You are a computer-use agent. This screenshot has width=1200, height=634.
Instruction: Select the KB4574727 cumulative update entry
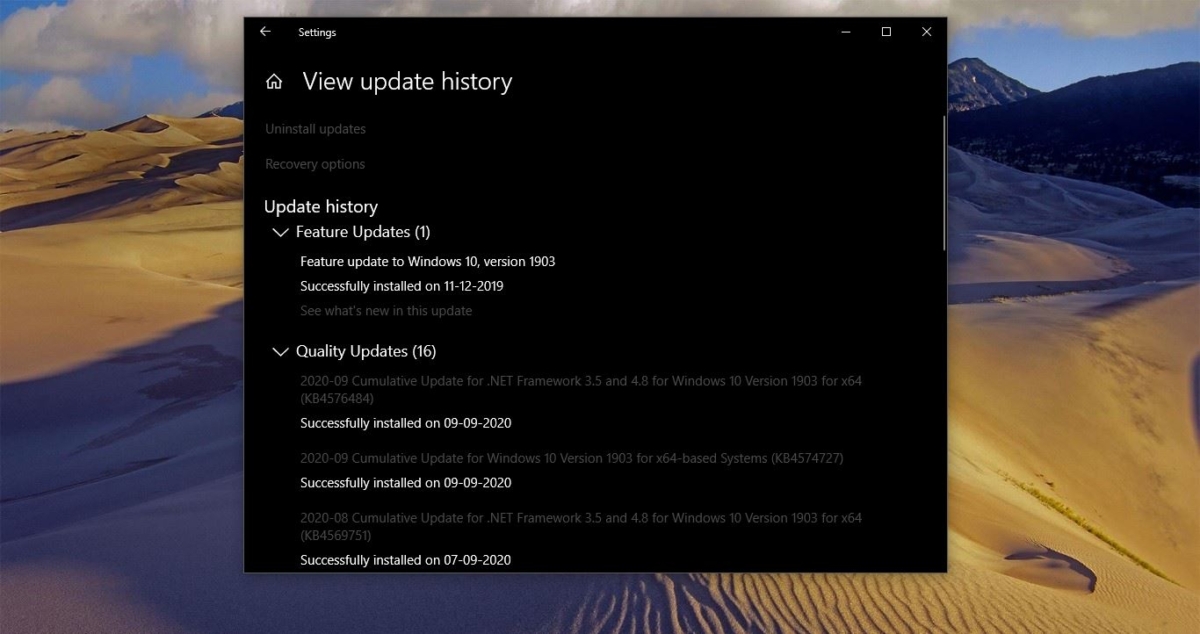pyautogui.click(x=571, y=458)
